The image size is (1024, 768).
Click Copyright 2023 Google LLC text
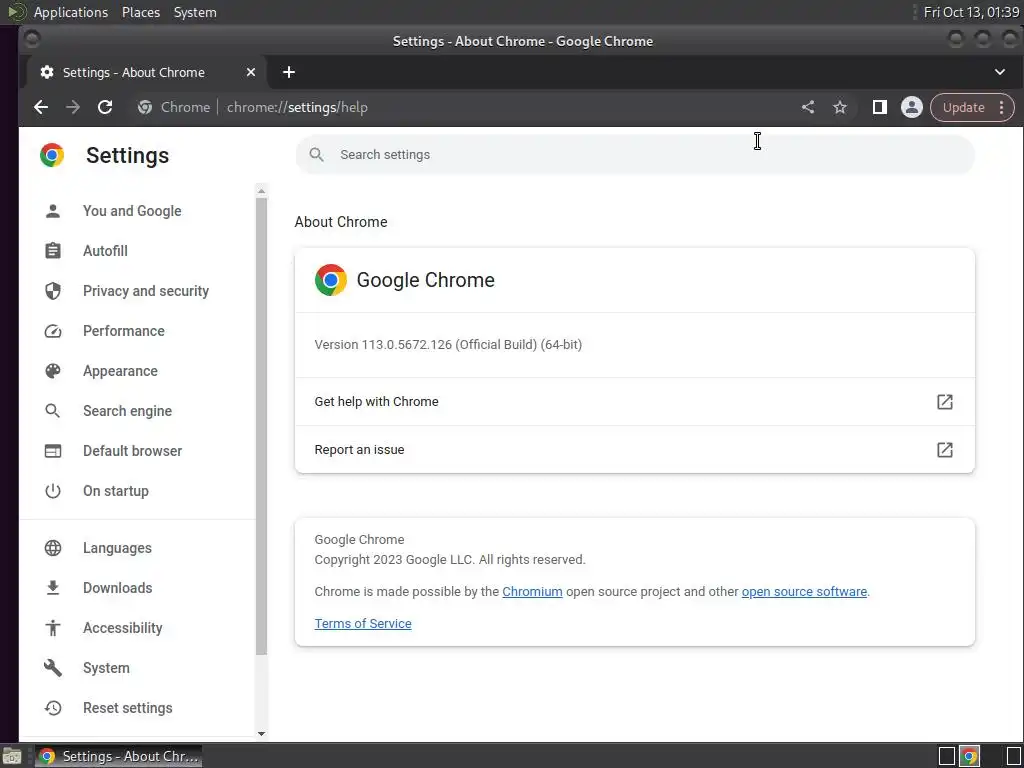click(450, 560)
